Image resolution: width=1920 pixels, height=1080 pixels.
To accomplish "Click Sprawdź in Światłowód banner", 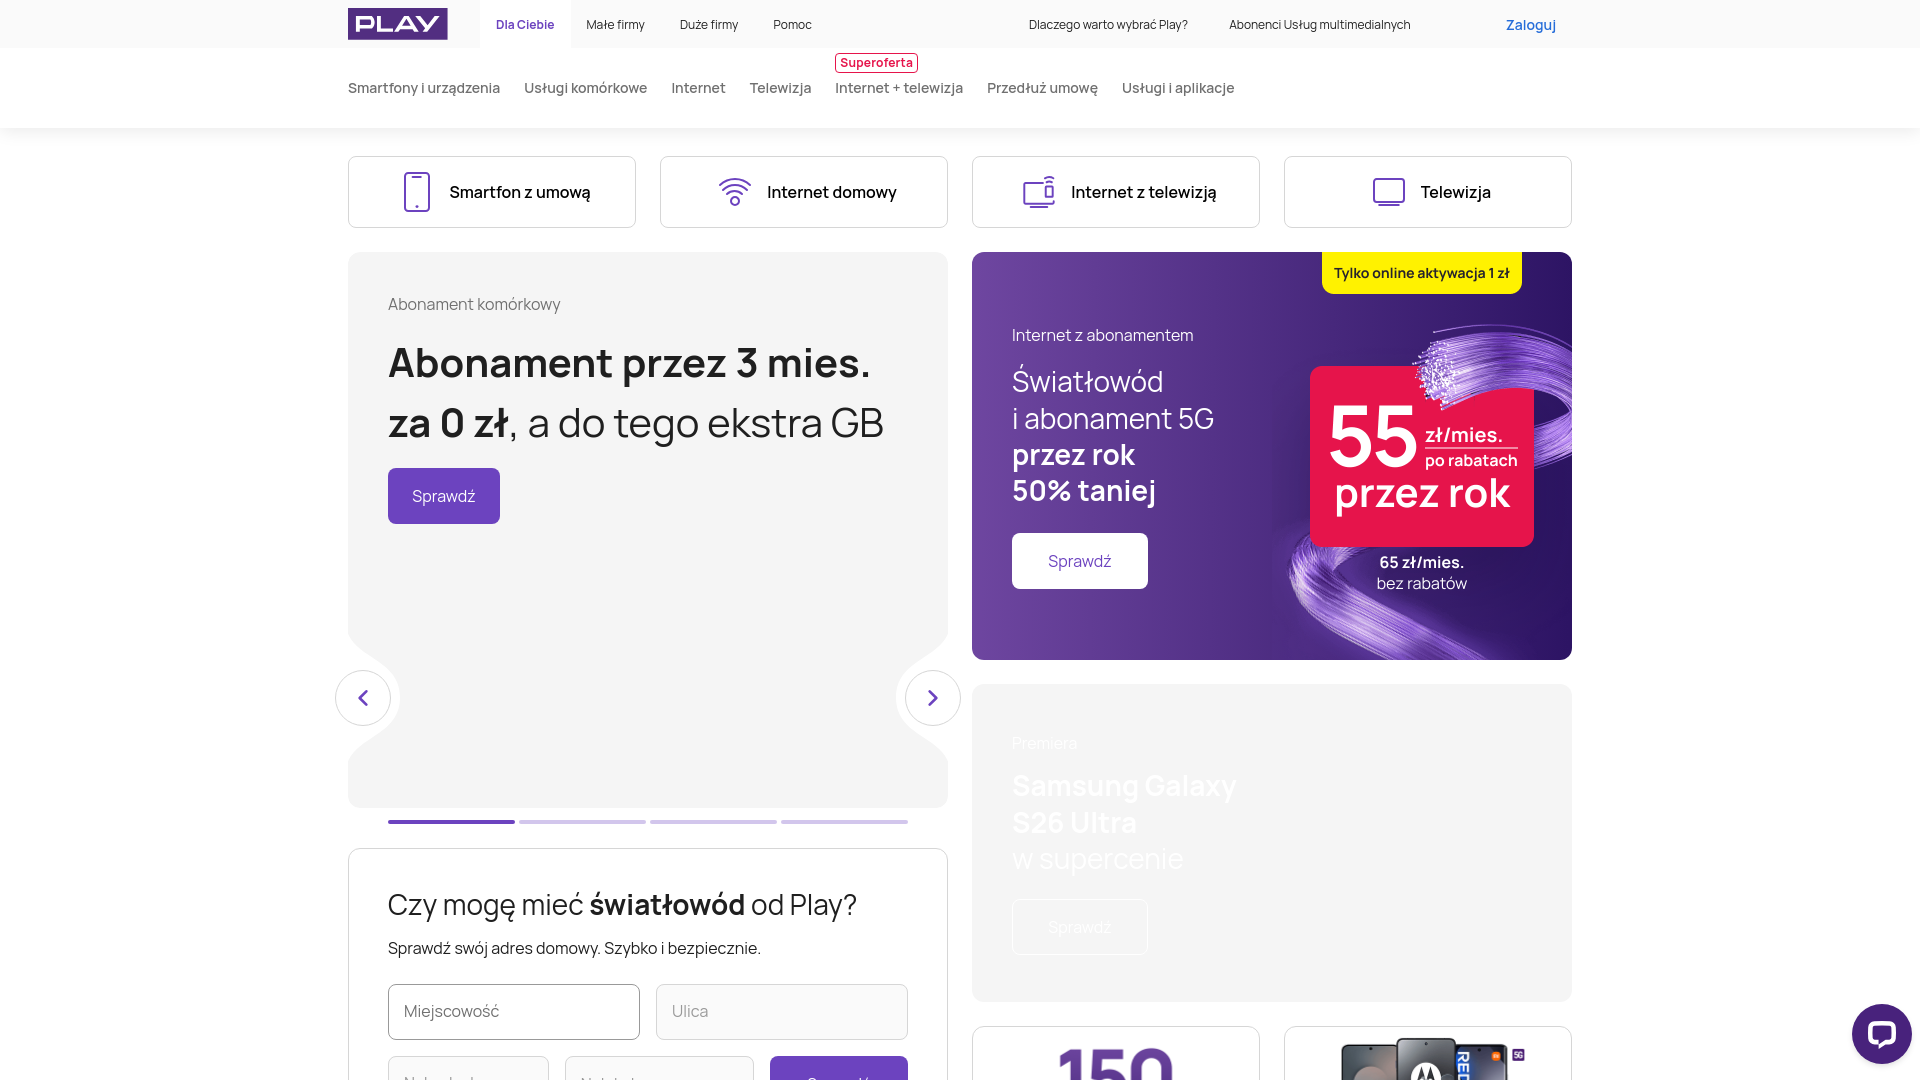I will 1080,561.
